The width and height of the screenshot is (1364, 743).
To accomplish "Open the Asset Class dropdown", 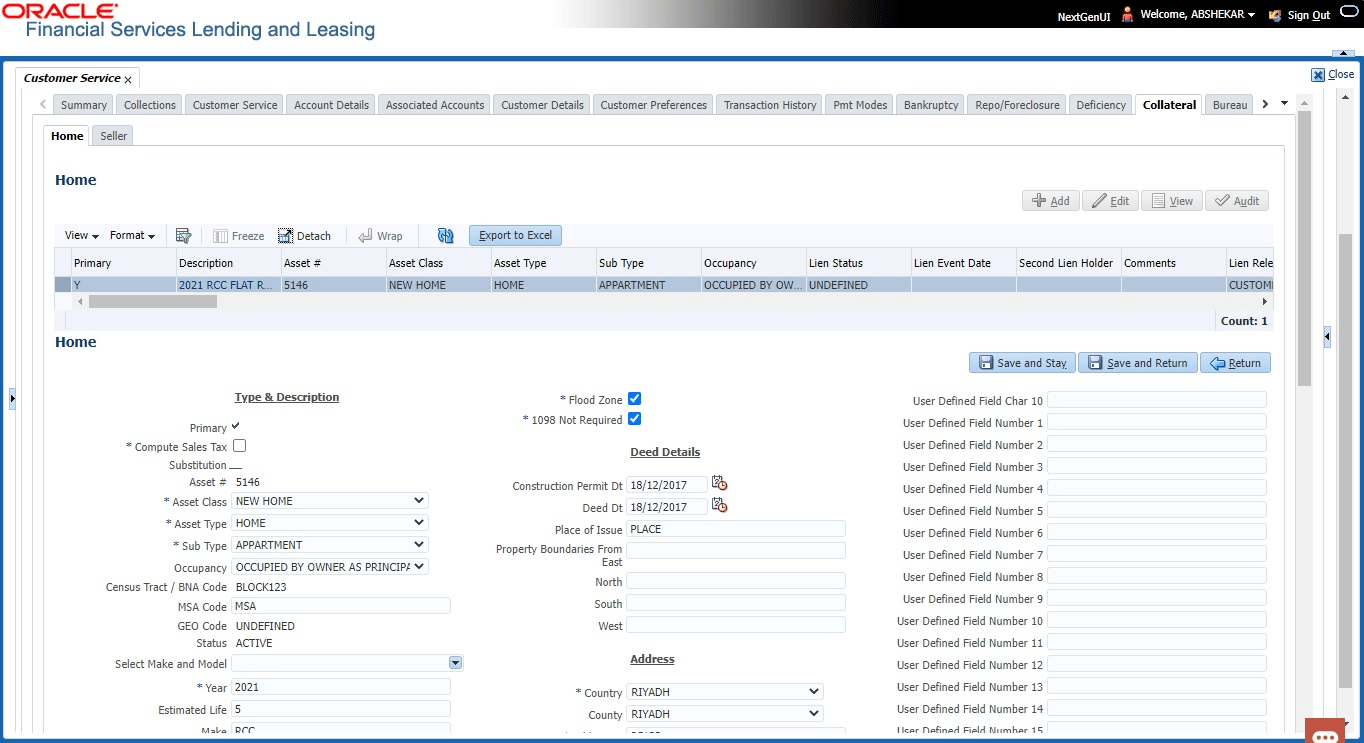I will [x=330, y=501].
